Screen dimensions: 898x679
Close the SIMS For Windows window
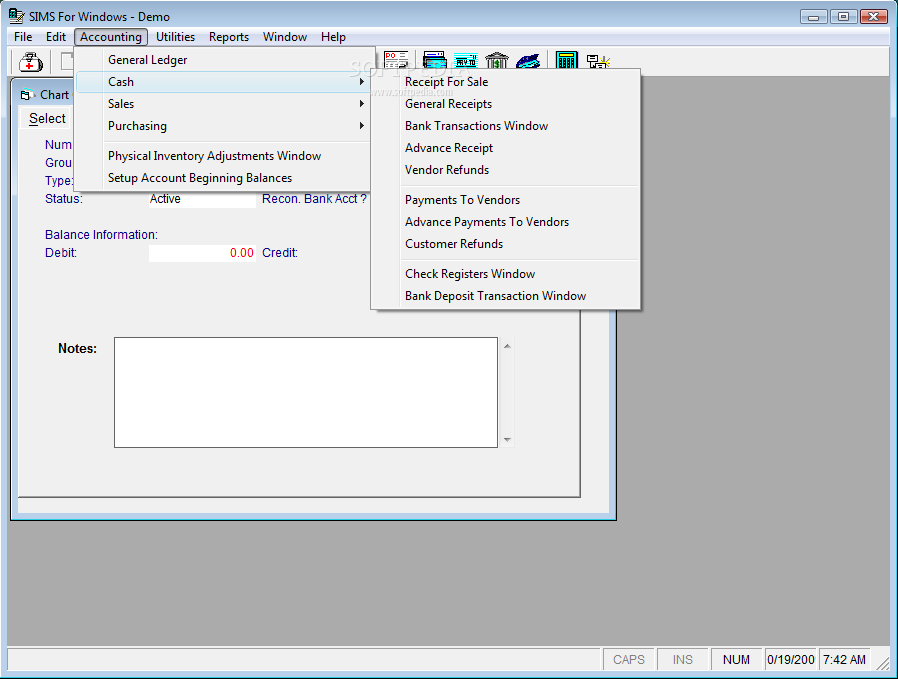(874, 17)
